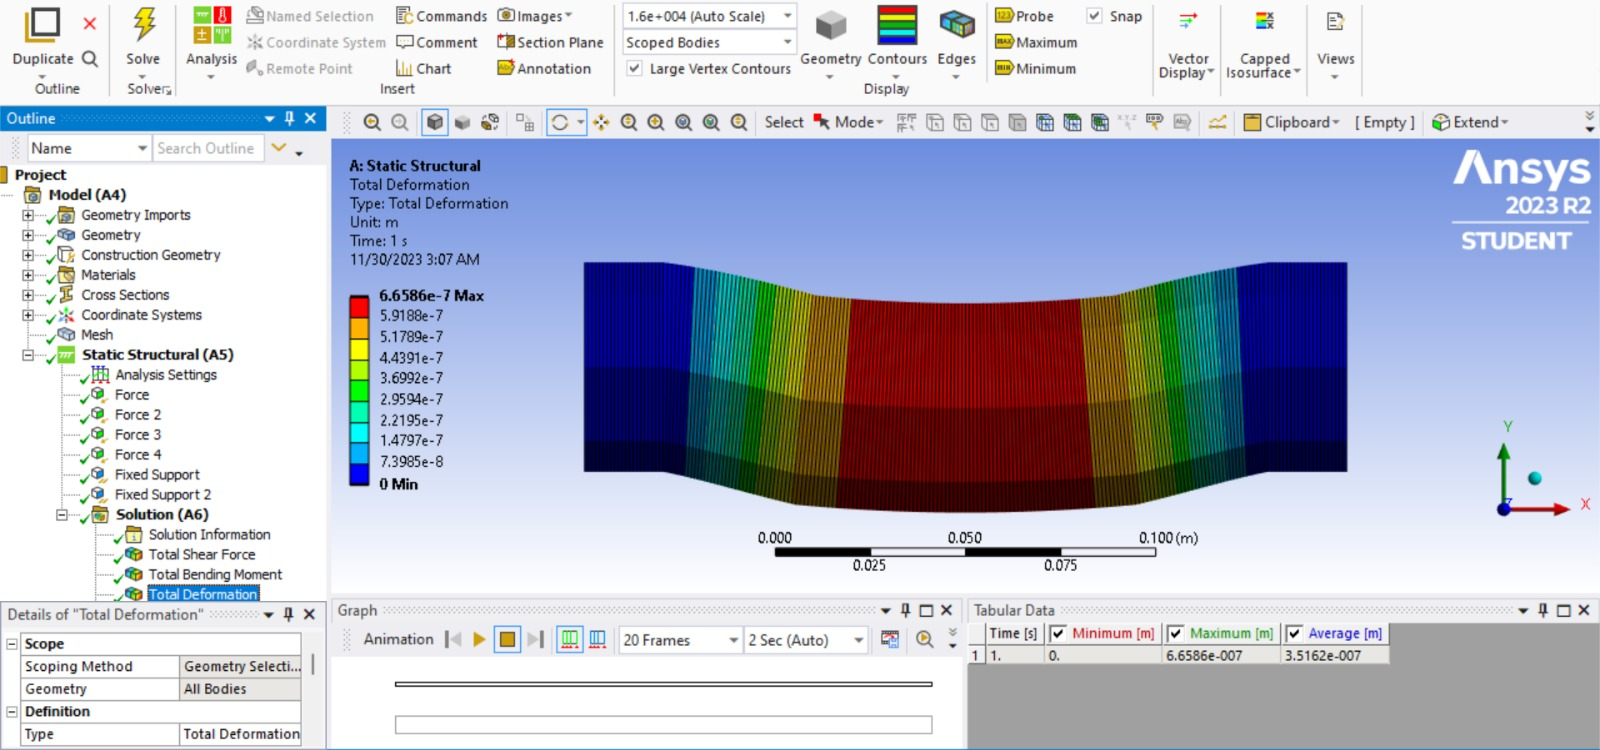Viewport: 1600px width, 750px height.
Task: Expand the Geometry Imports tree node
Action: click(x=28, y=215)
